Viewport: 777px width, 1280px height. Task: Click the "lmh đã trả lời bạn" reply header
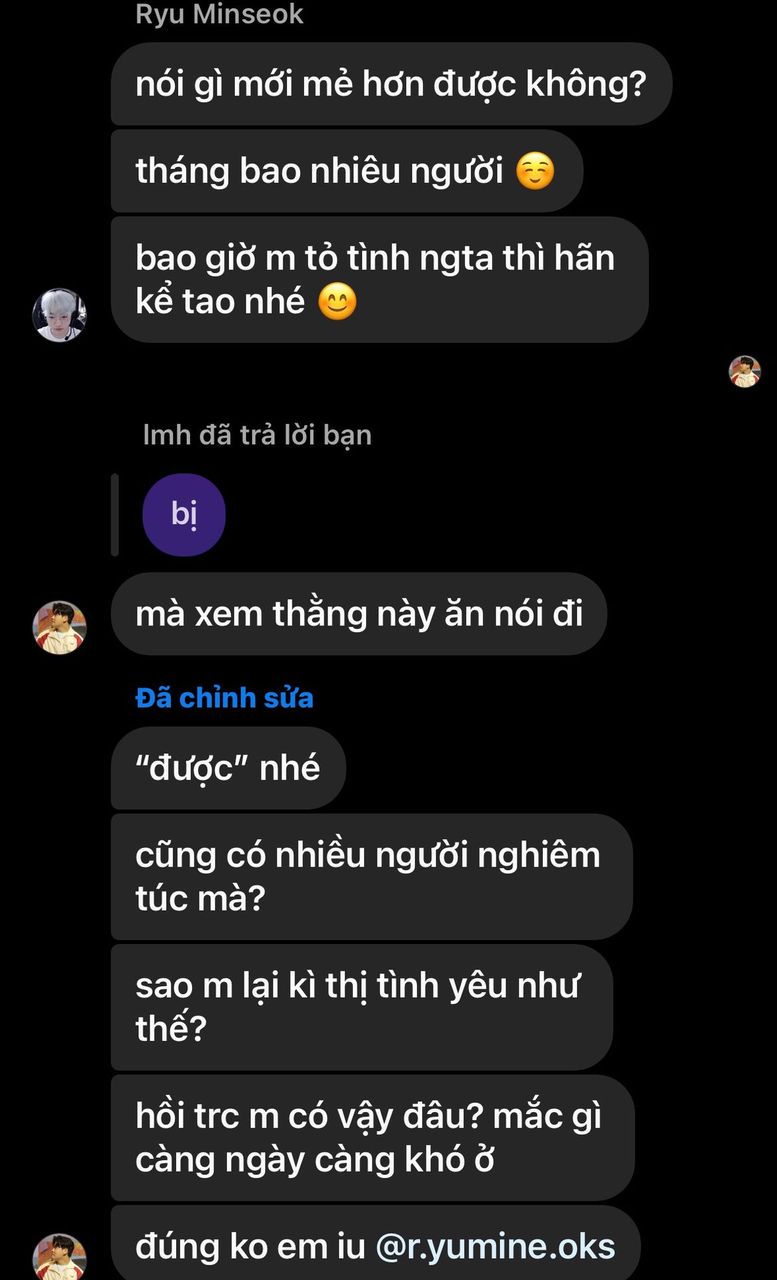257,435
